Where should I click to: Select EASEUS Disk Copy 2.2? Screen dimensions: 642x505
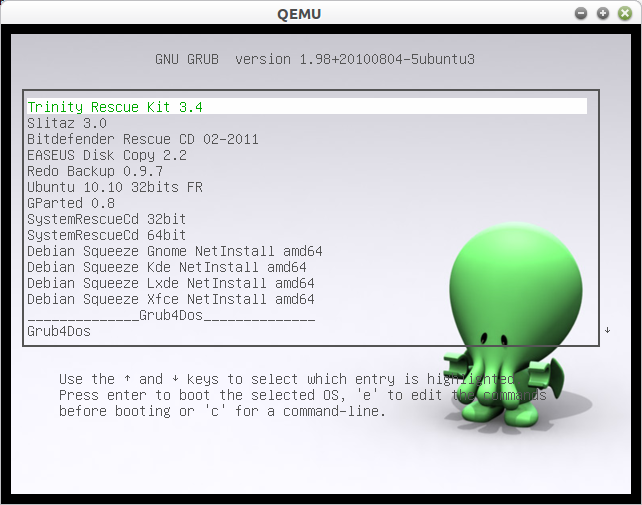[107, 155]
